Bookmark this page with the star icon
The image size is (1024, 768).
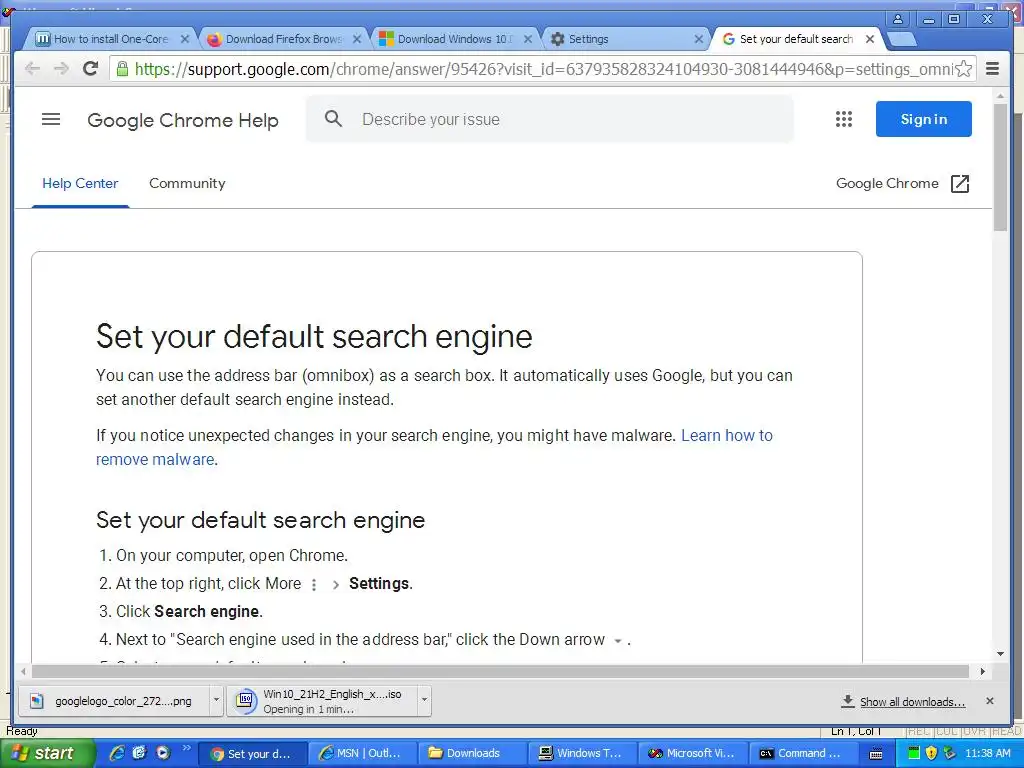964,69
